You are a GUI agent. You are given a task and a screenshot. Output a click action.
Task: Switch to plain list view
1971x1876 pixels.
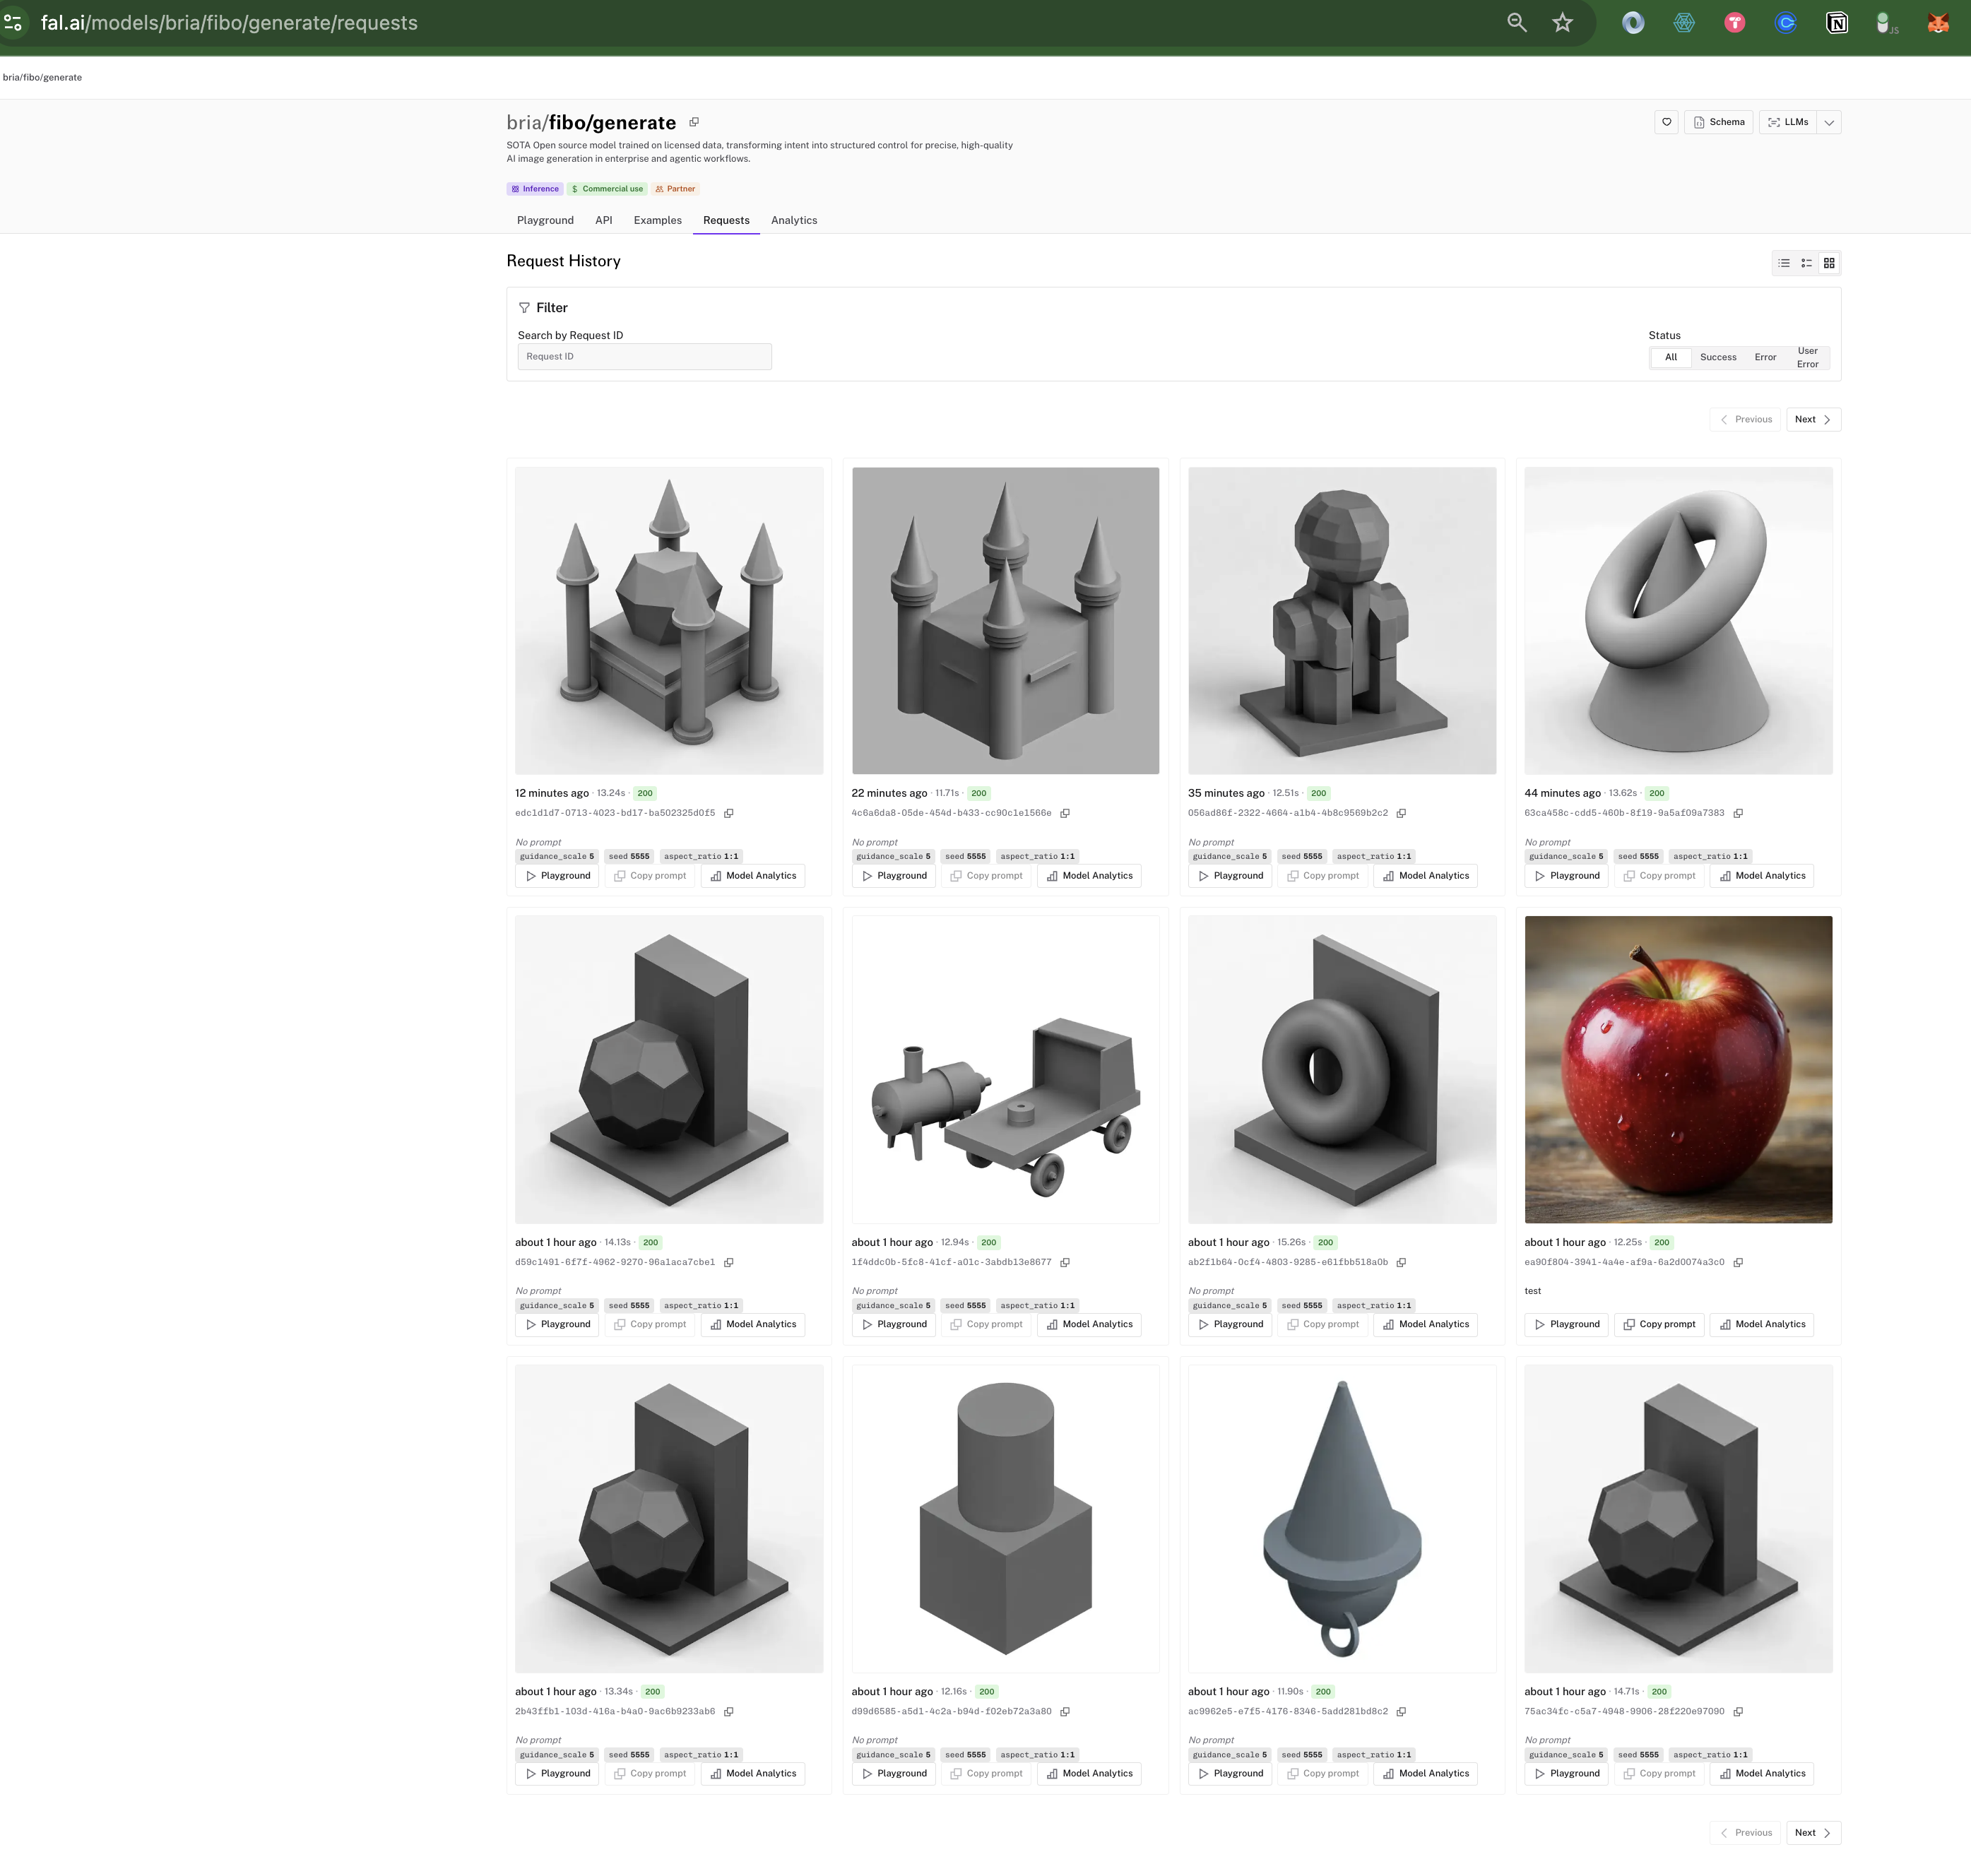tap(1784, 263)
